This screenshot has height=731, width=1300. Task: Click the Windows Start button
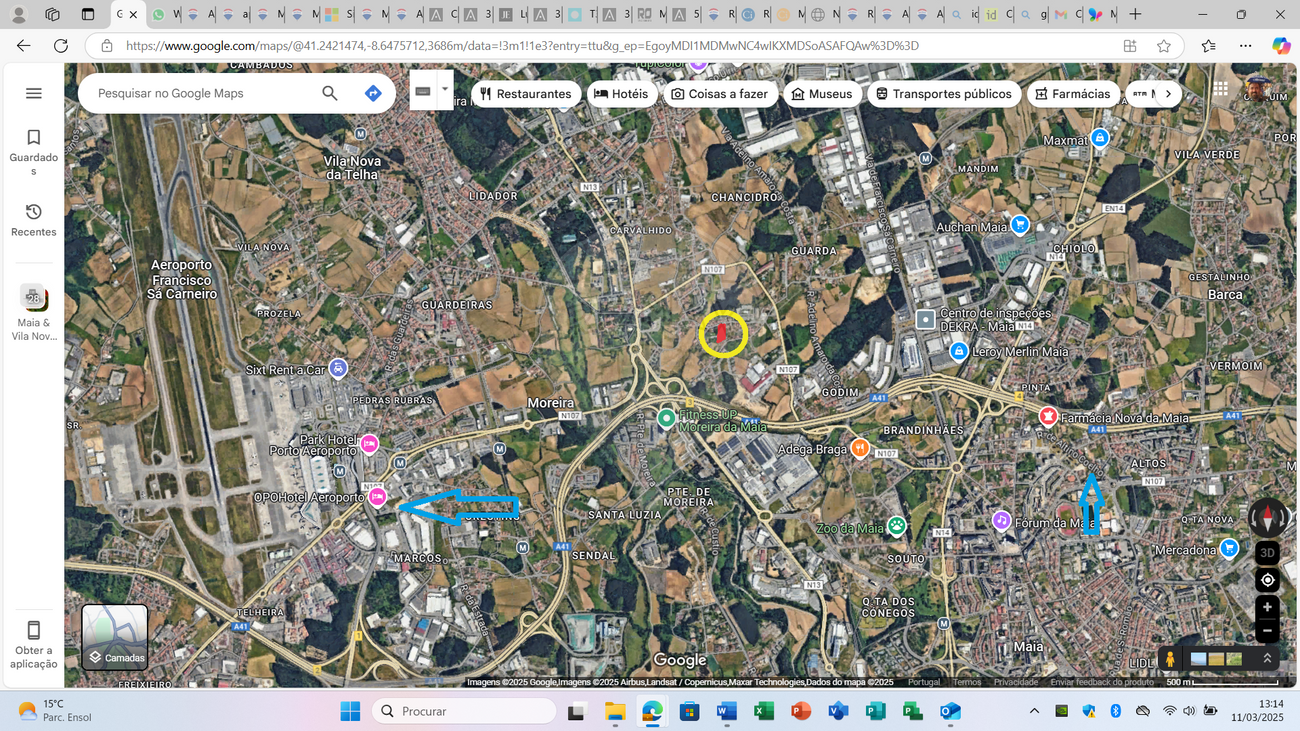coord(350,711)
